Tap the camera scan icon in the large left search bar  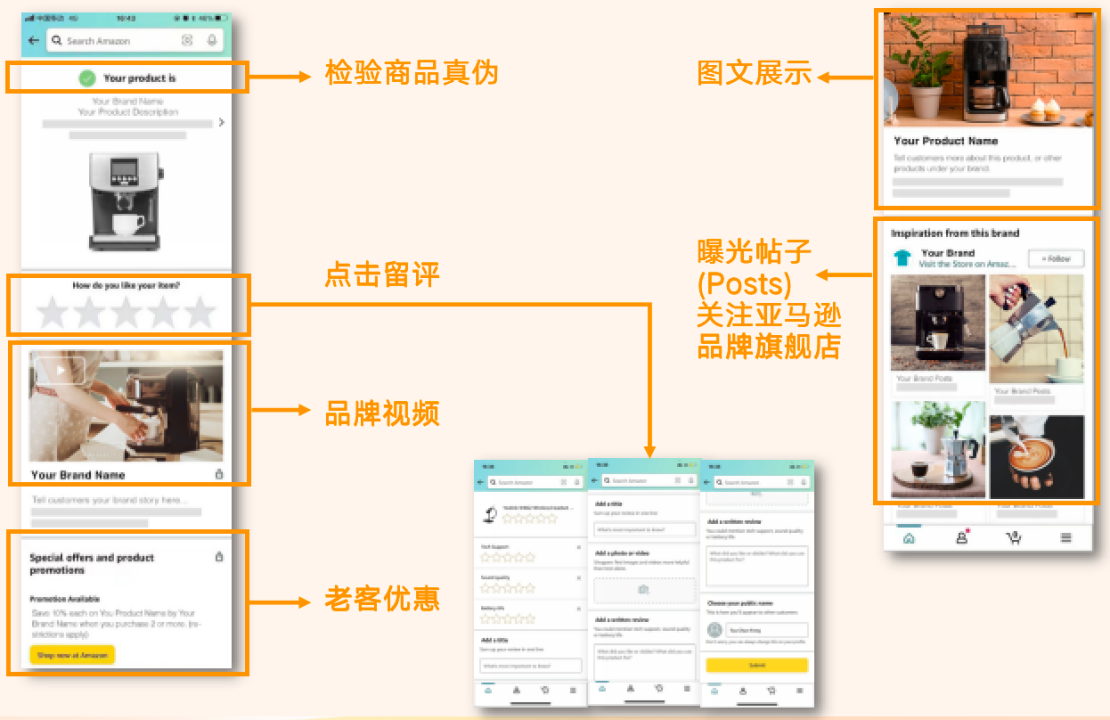[x=187, y=41]
